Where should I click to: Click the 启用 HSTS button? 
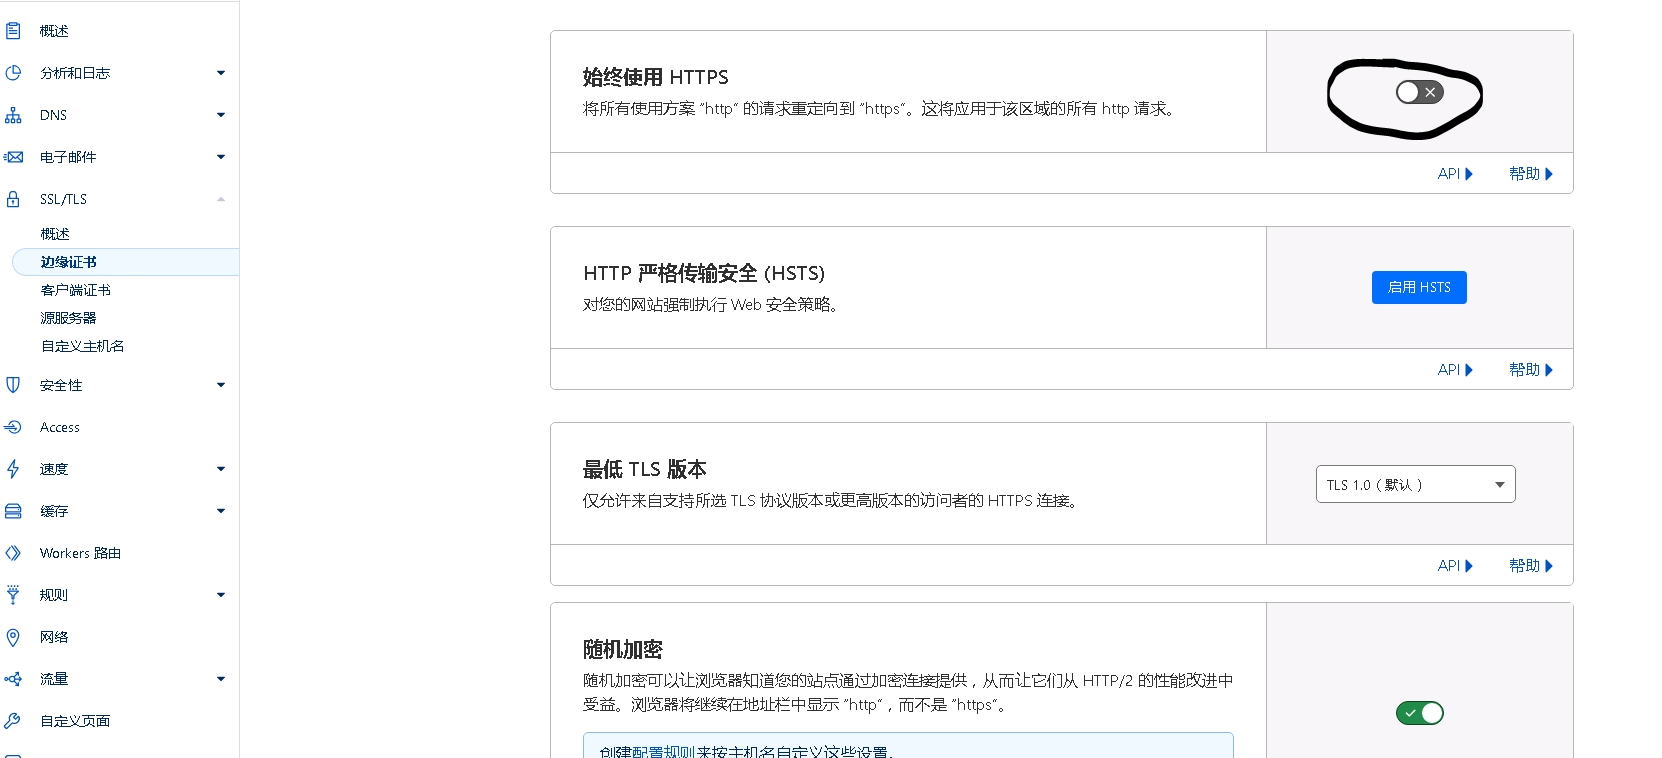click(x=1419, y=287)
